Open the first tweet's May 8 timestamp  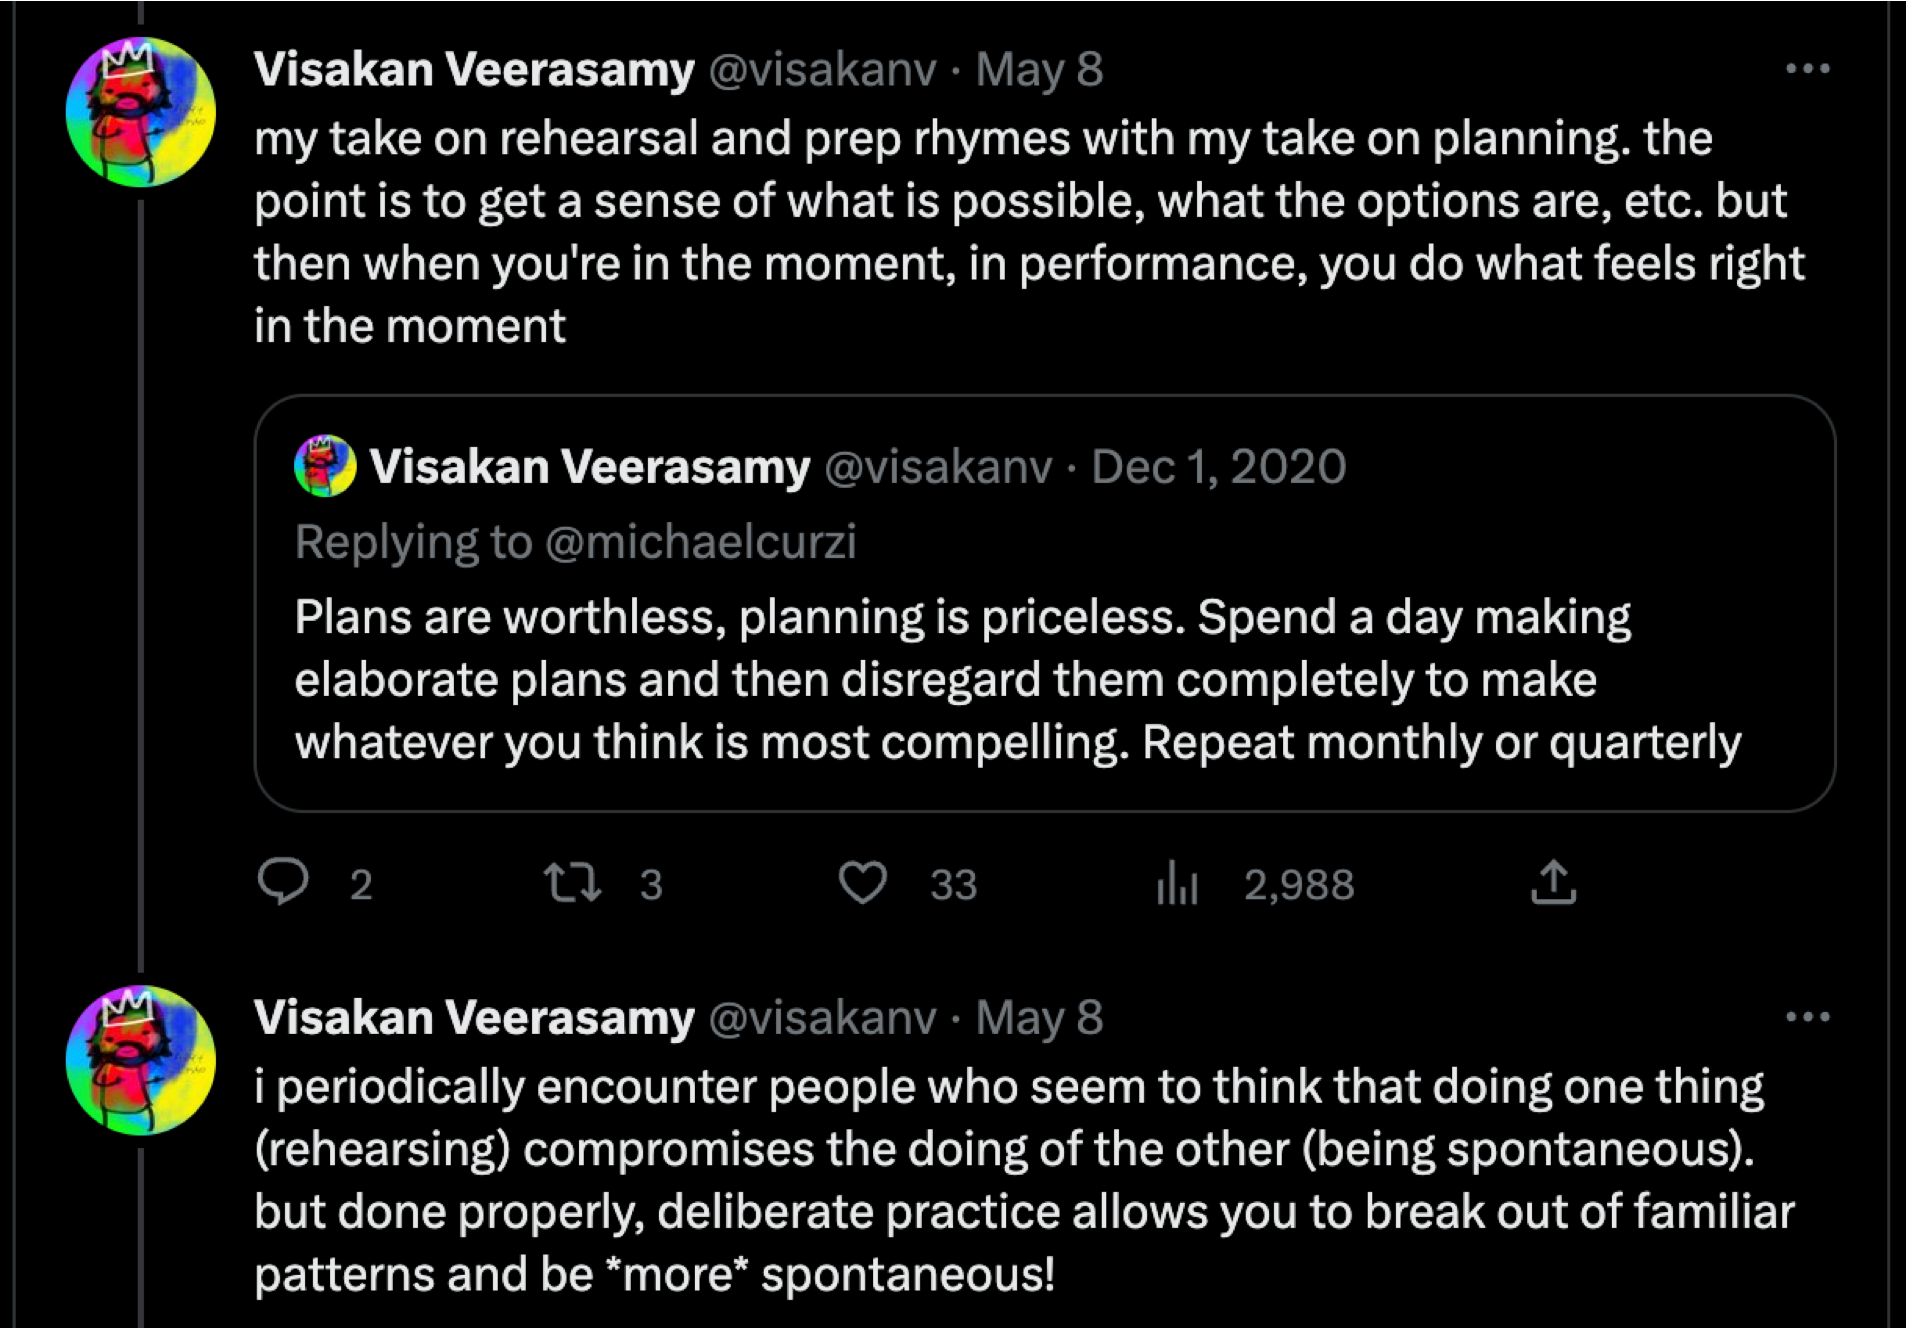1039,70
